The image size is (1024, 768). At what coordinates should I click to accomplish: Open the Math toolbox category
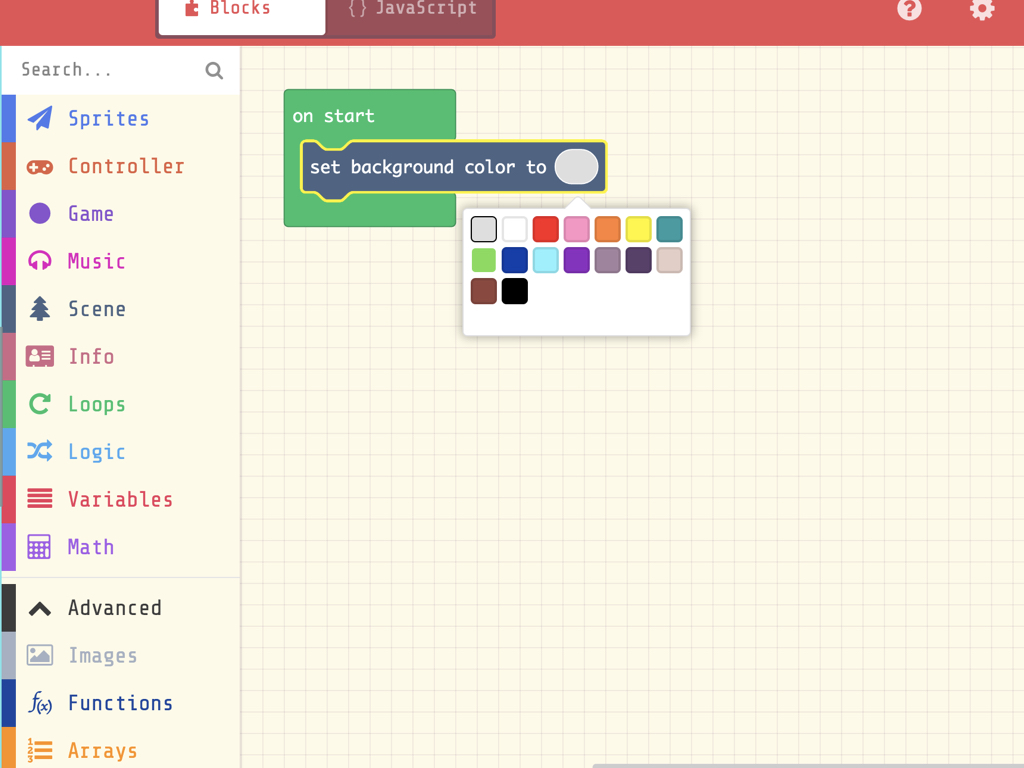pos(121,547)
